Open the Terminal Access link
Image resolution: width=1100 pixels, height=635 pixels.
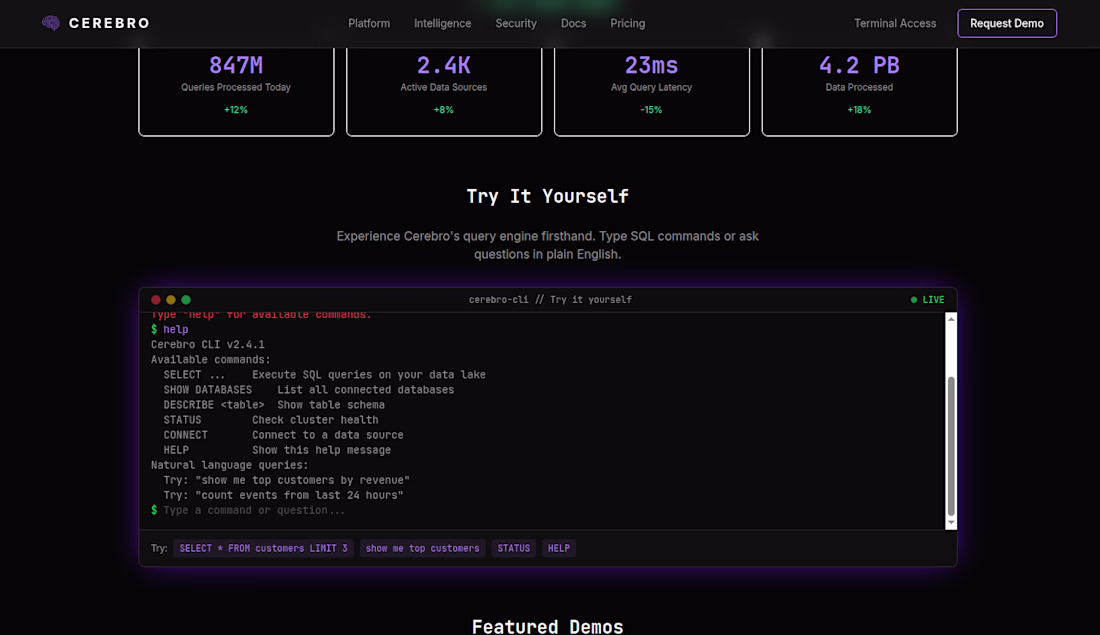point(895,23)
